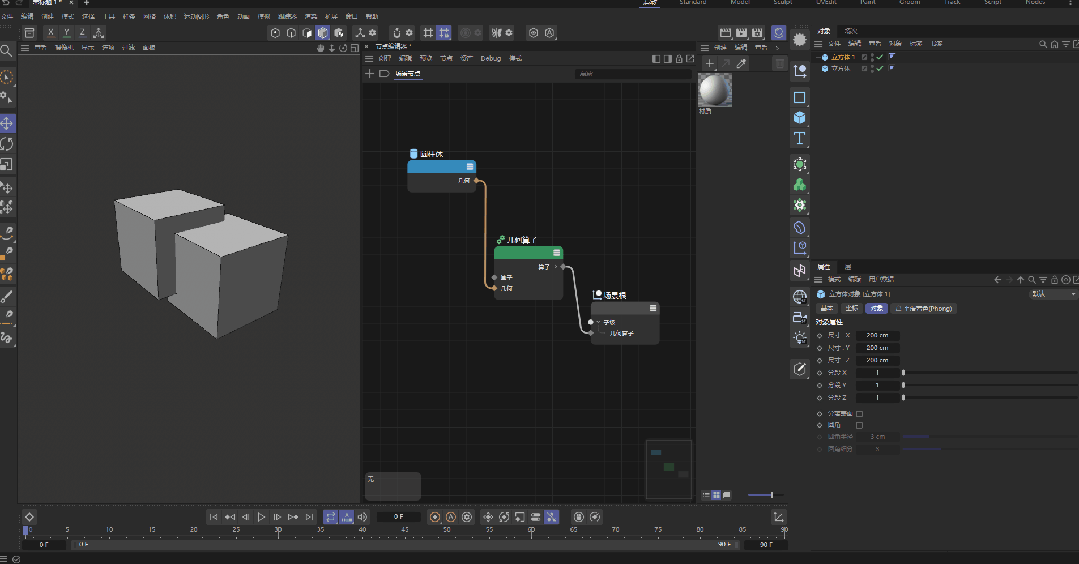Select the Text spline tool icon

[x=800, y=139]
